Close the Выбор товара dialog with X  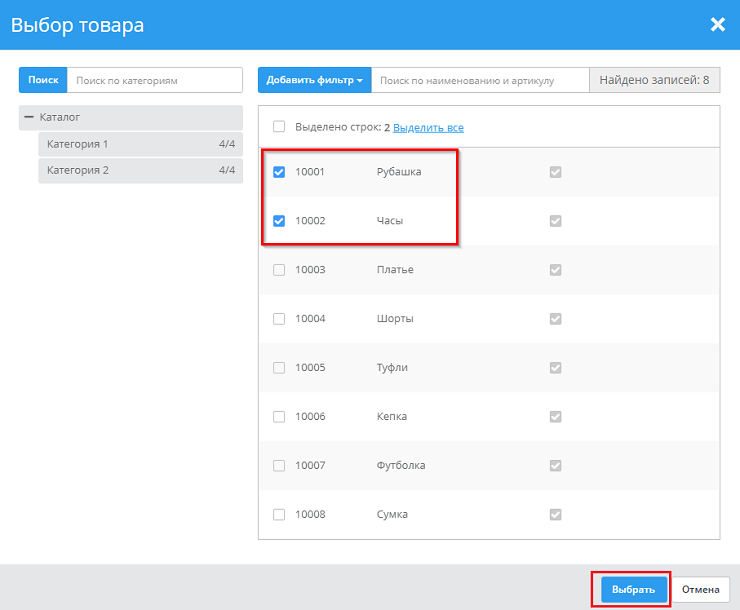pyautogui.click(x=717, y=25)
